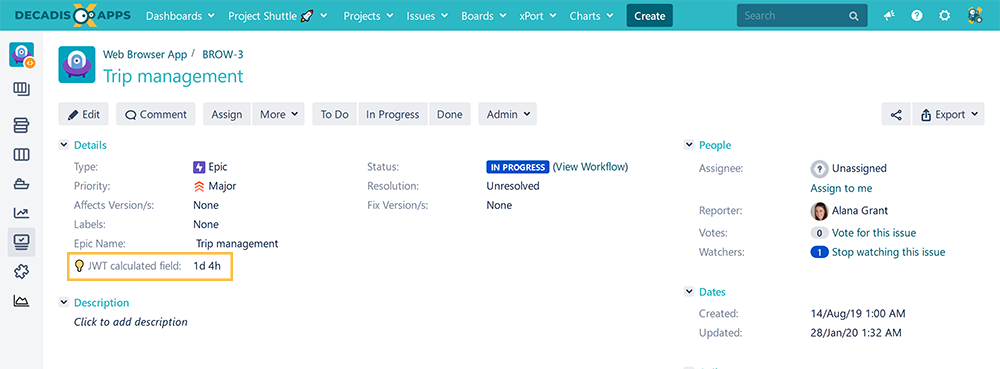Open the active sprints columns icon
Viewport: 1000px width, 369px height.
click(x=22, y=154)
